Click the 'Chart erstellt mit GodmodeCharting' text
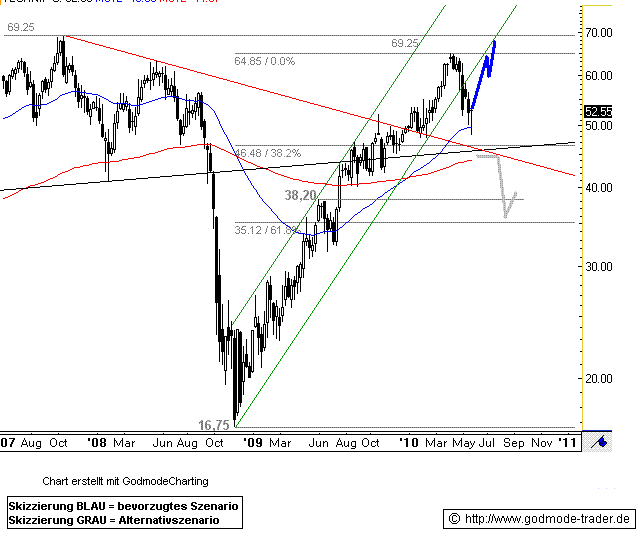639x555 pixels. (x=125, y=481)
